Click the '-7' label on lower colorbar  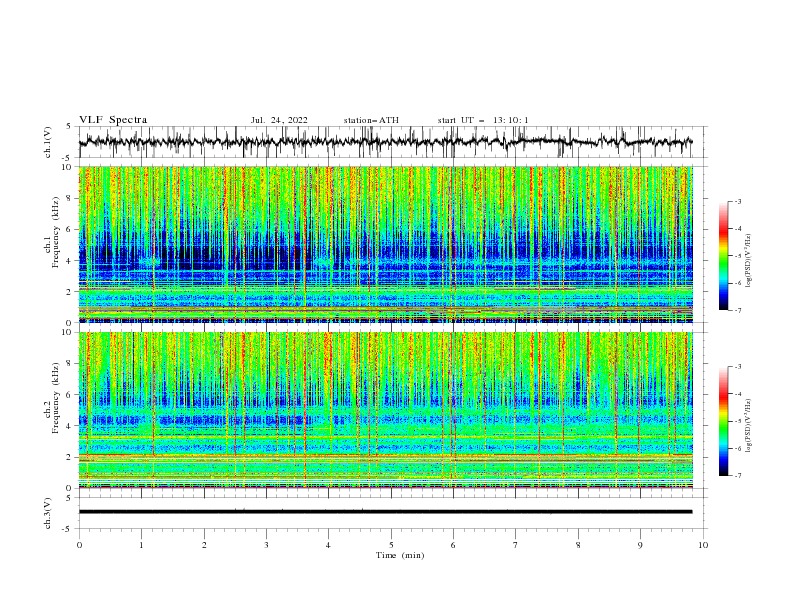737,476
